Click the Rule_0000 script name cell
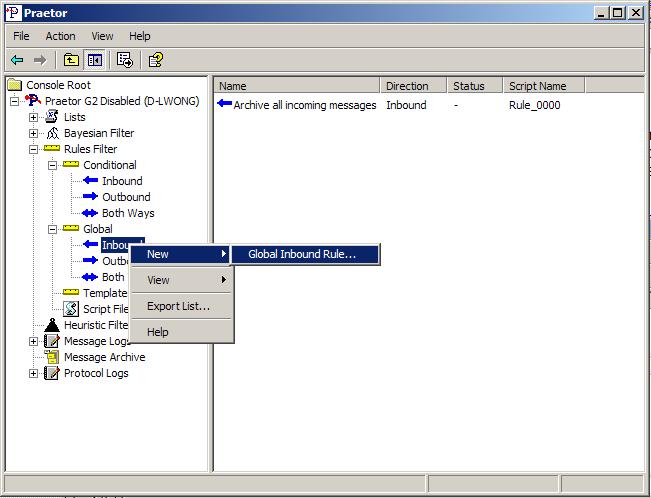This screenshot has height=498, width=651. [x=534, y=105]
